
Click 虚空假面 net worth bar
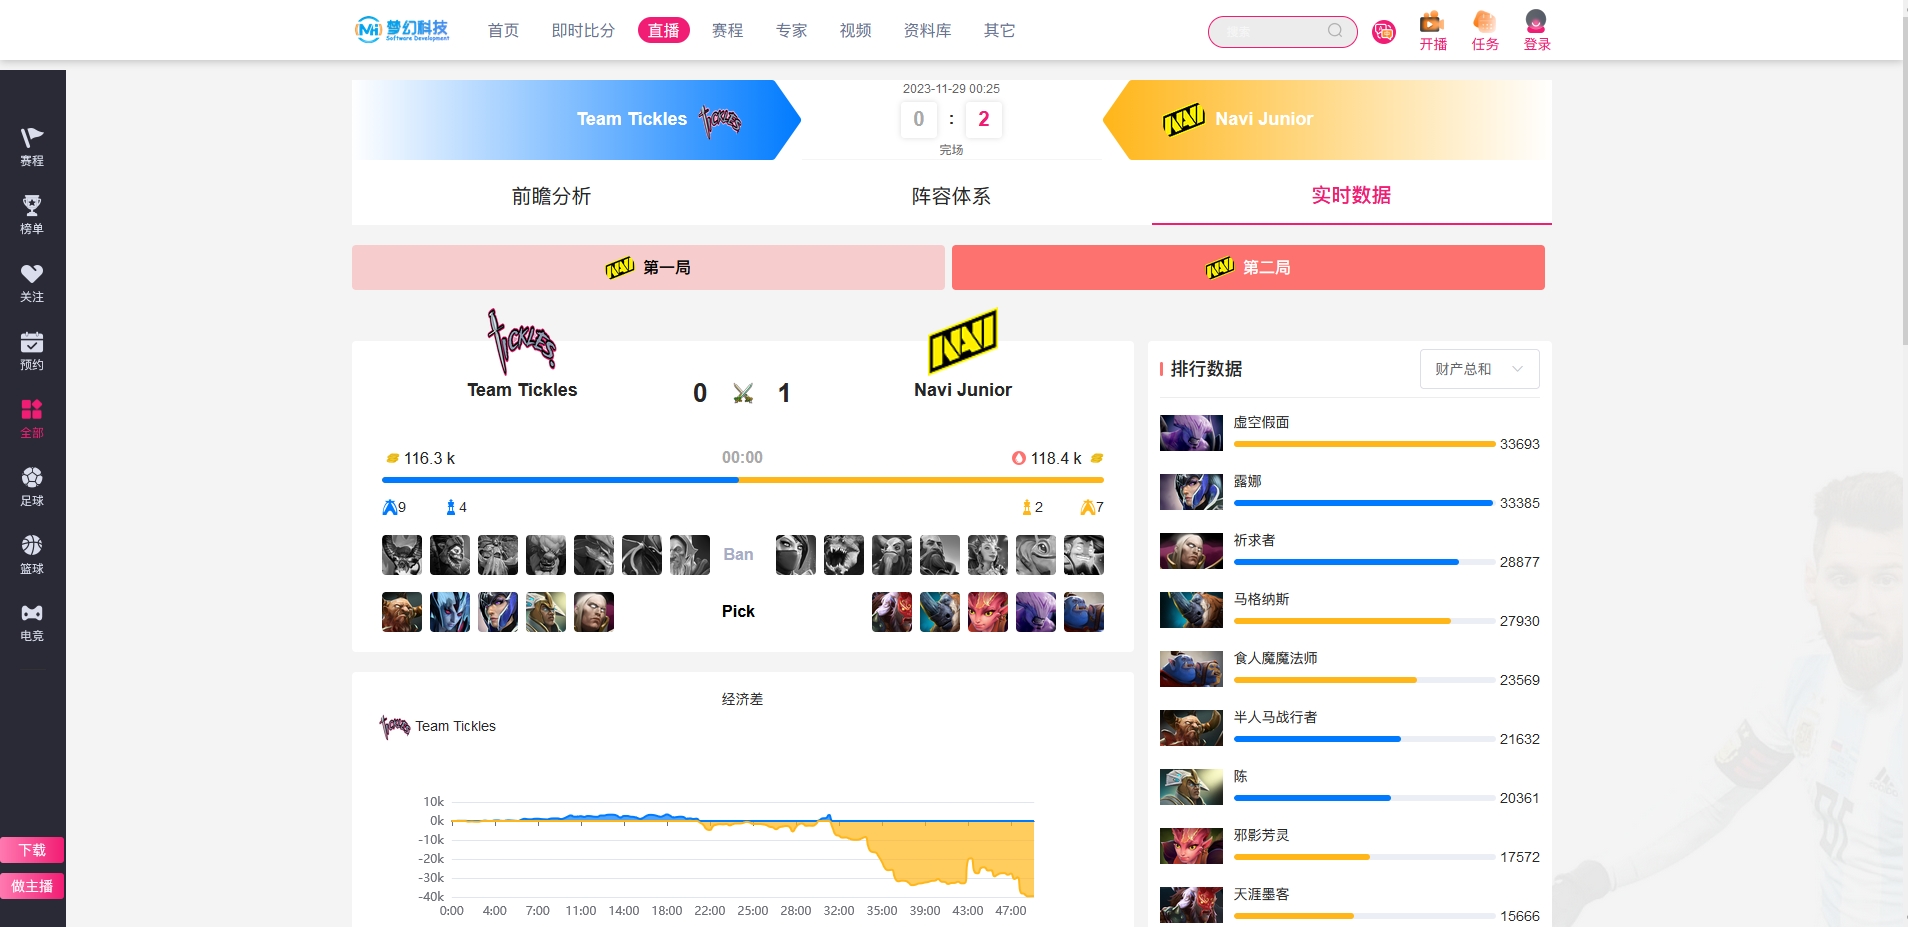(1364, 444)
